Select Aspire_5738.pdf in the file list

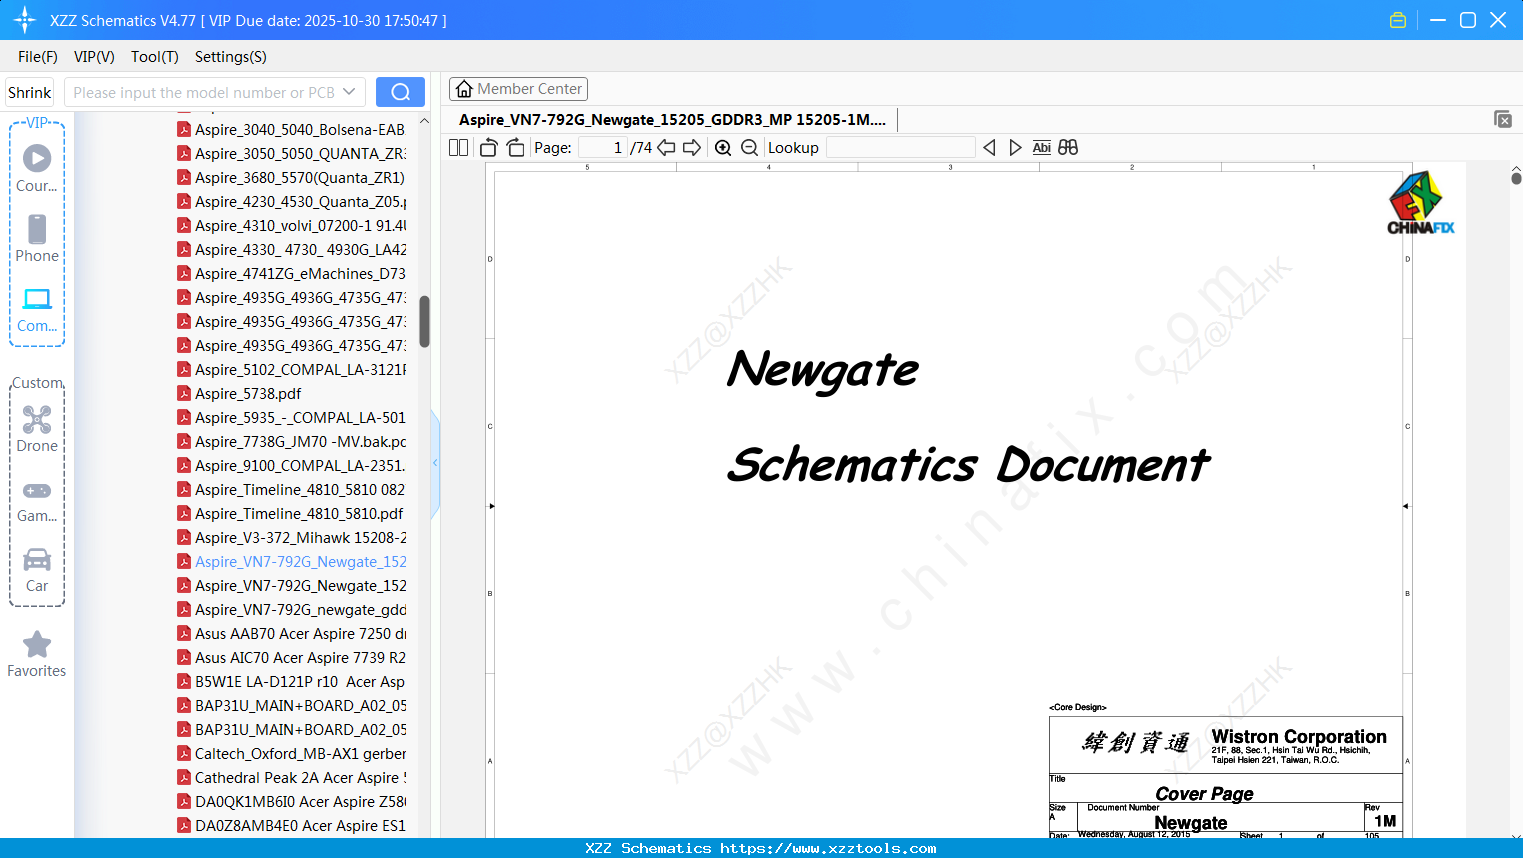(x=248, y=394)
